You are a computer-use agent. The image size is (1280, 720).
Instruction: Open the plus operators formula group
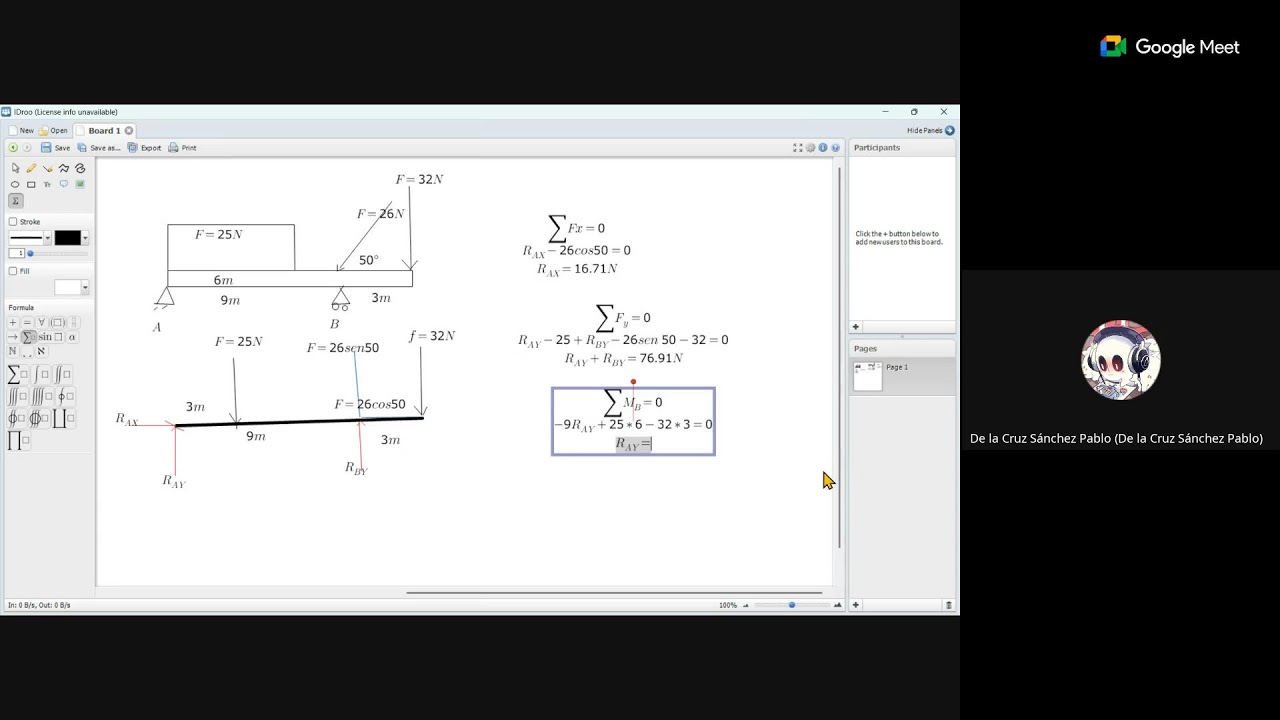(x=13, y=323)
